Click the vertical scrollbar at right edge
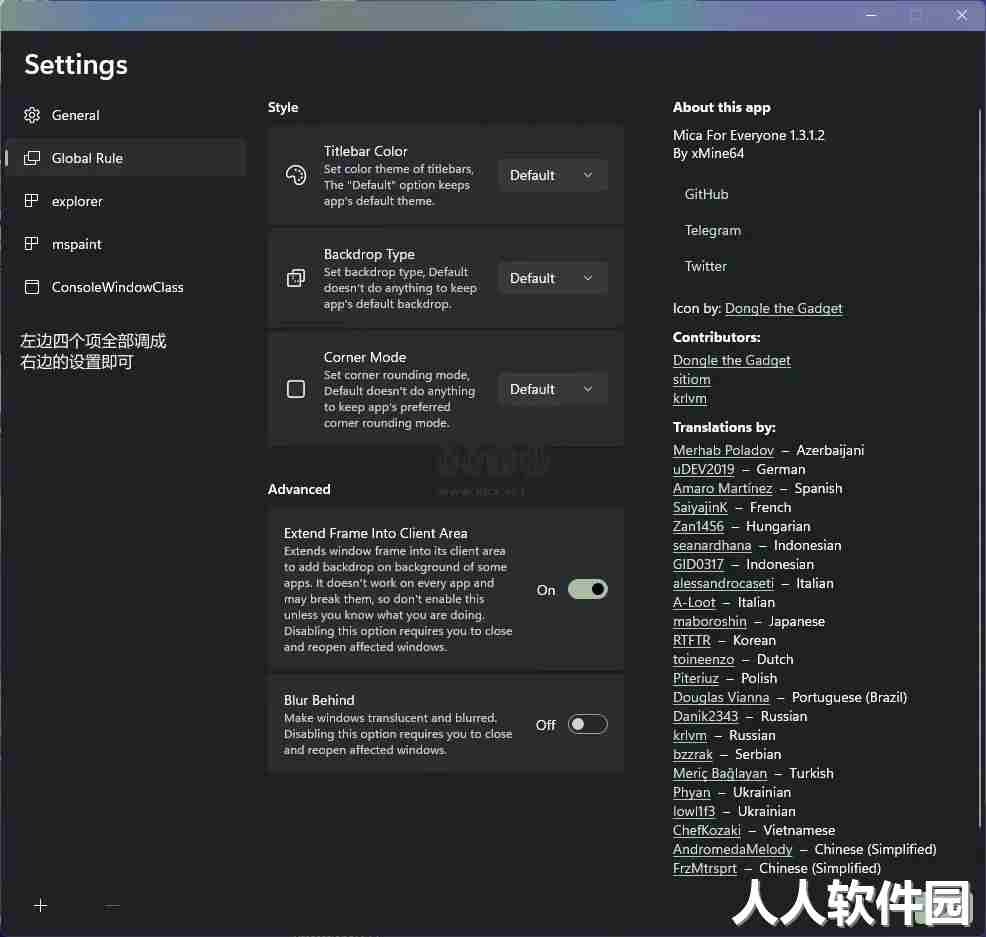Screen dimensions: 986x937 [980, 468]
